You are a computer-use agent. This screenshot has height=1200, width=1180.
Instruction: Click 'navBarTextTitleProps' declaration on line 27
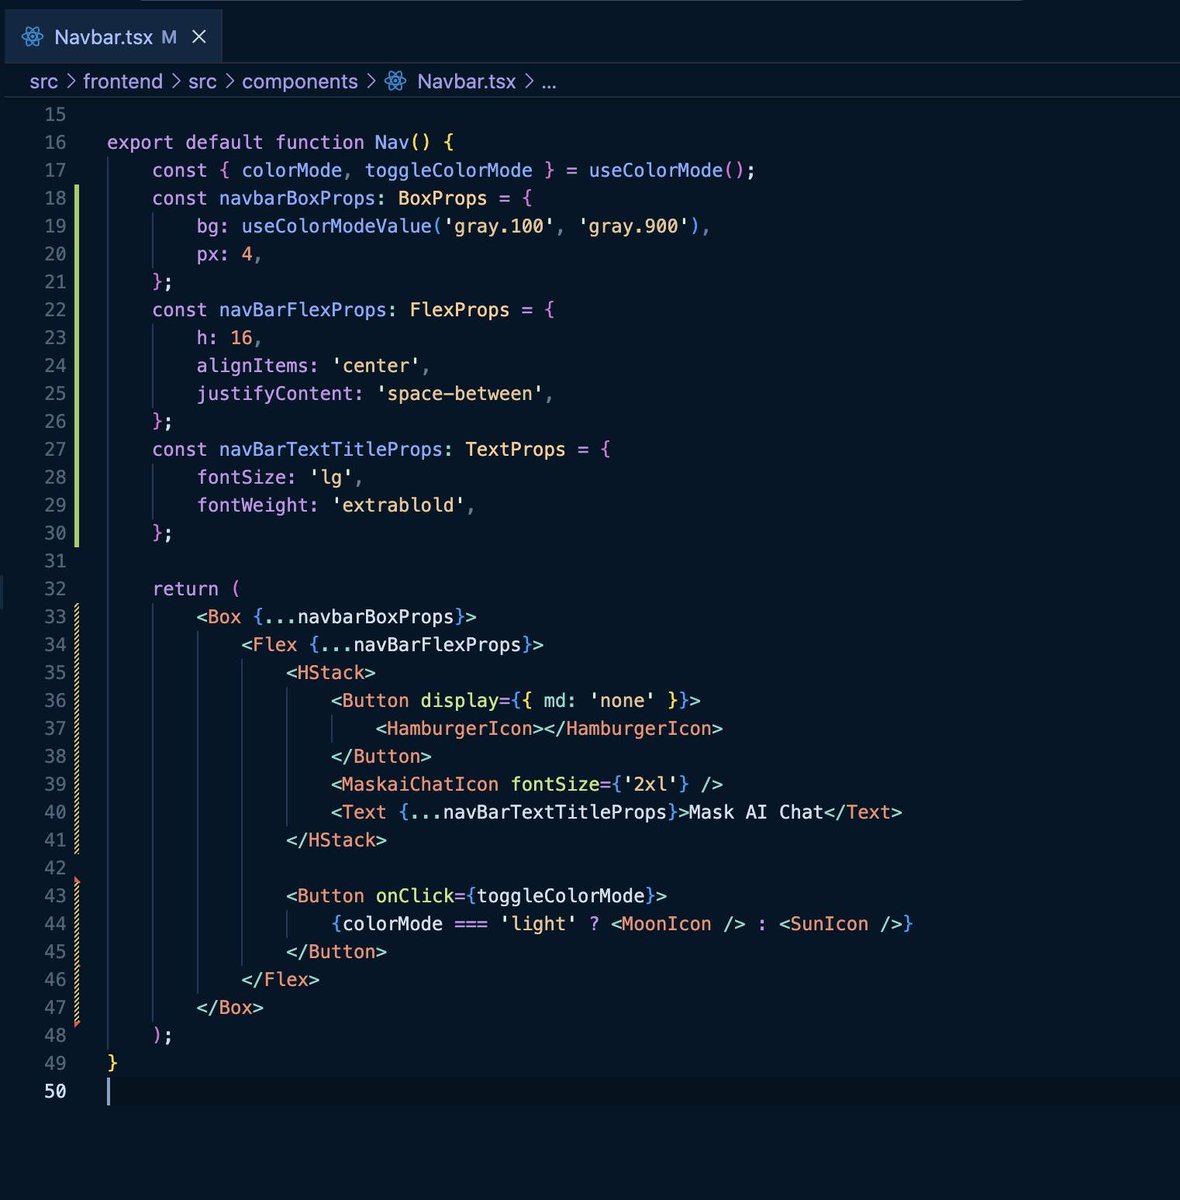coord(331,450)
